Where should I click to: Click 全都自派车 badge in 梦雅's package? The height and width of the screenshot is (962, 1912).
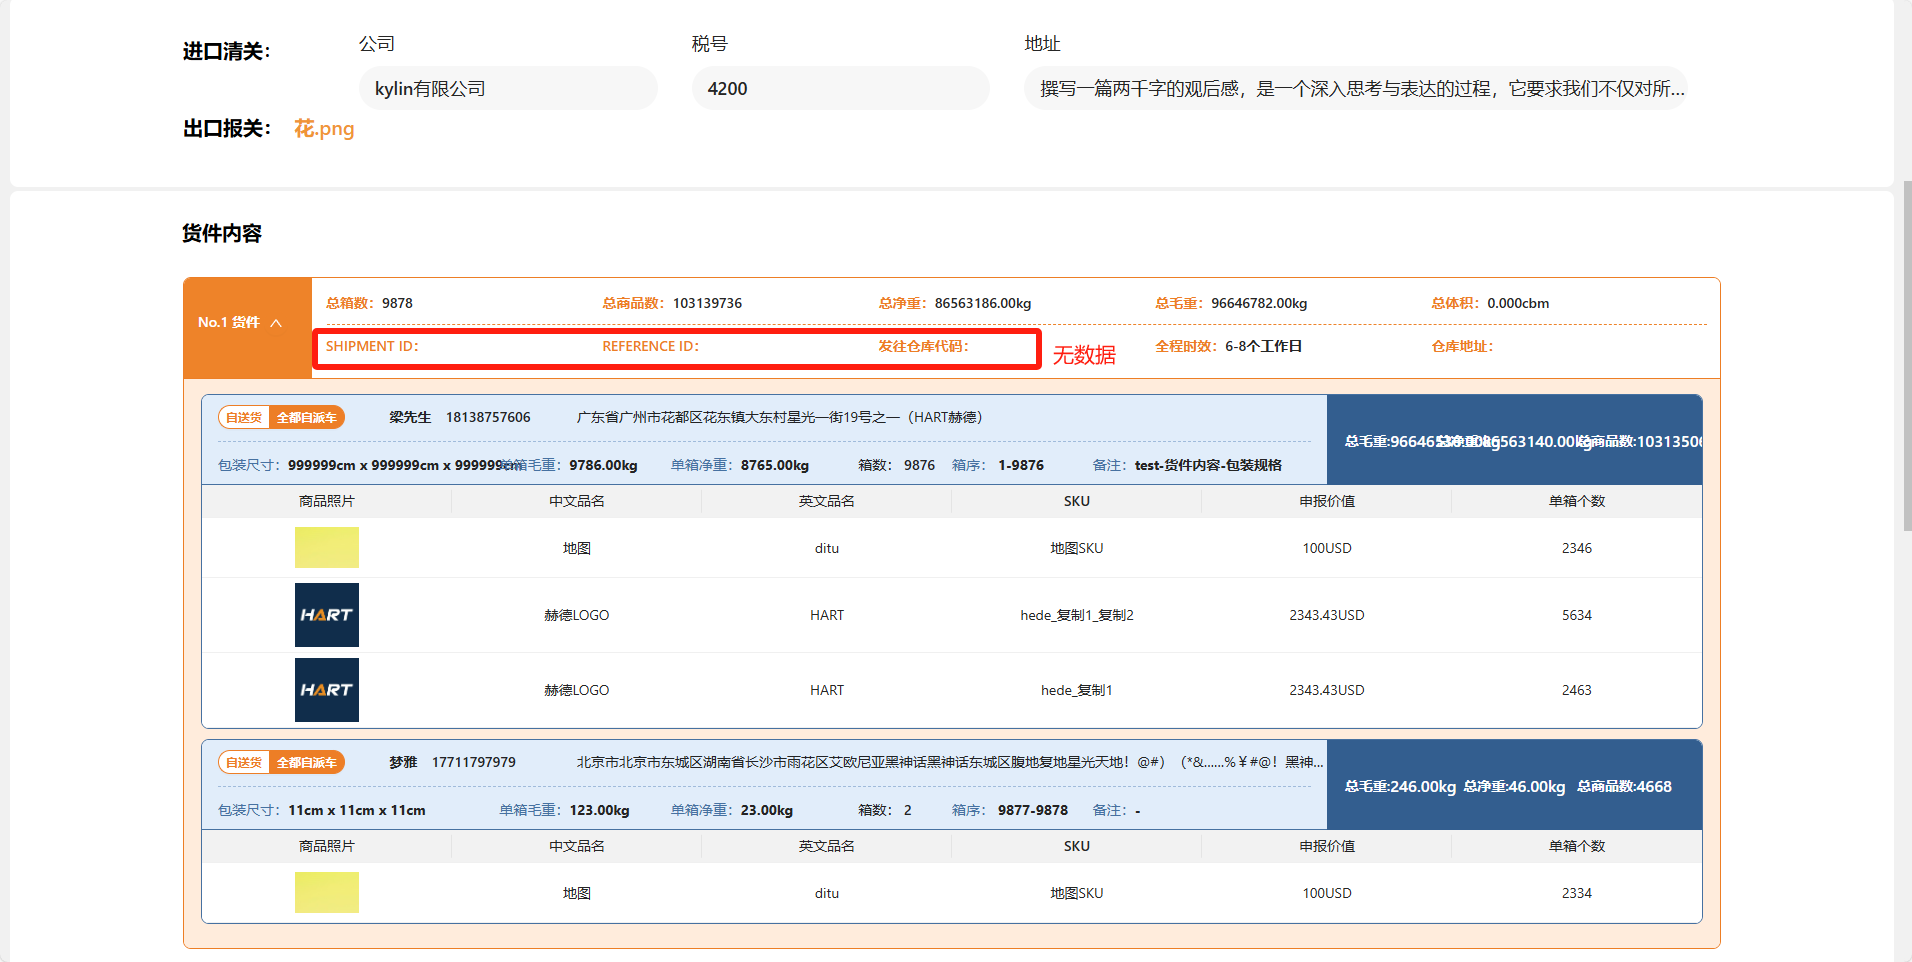[x=306, y=763]
